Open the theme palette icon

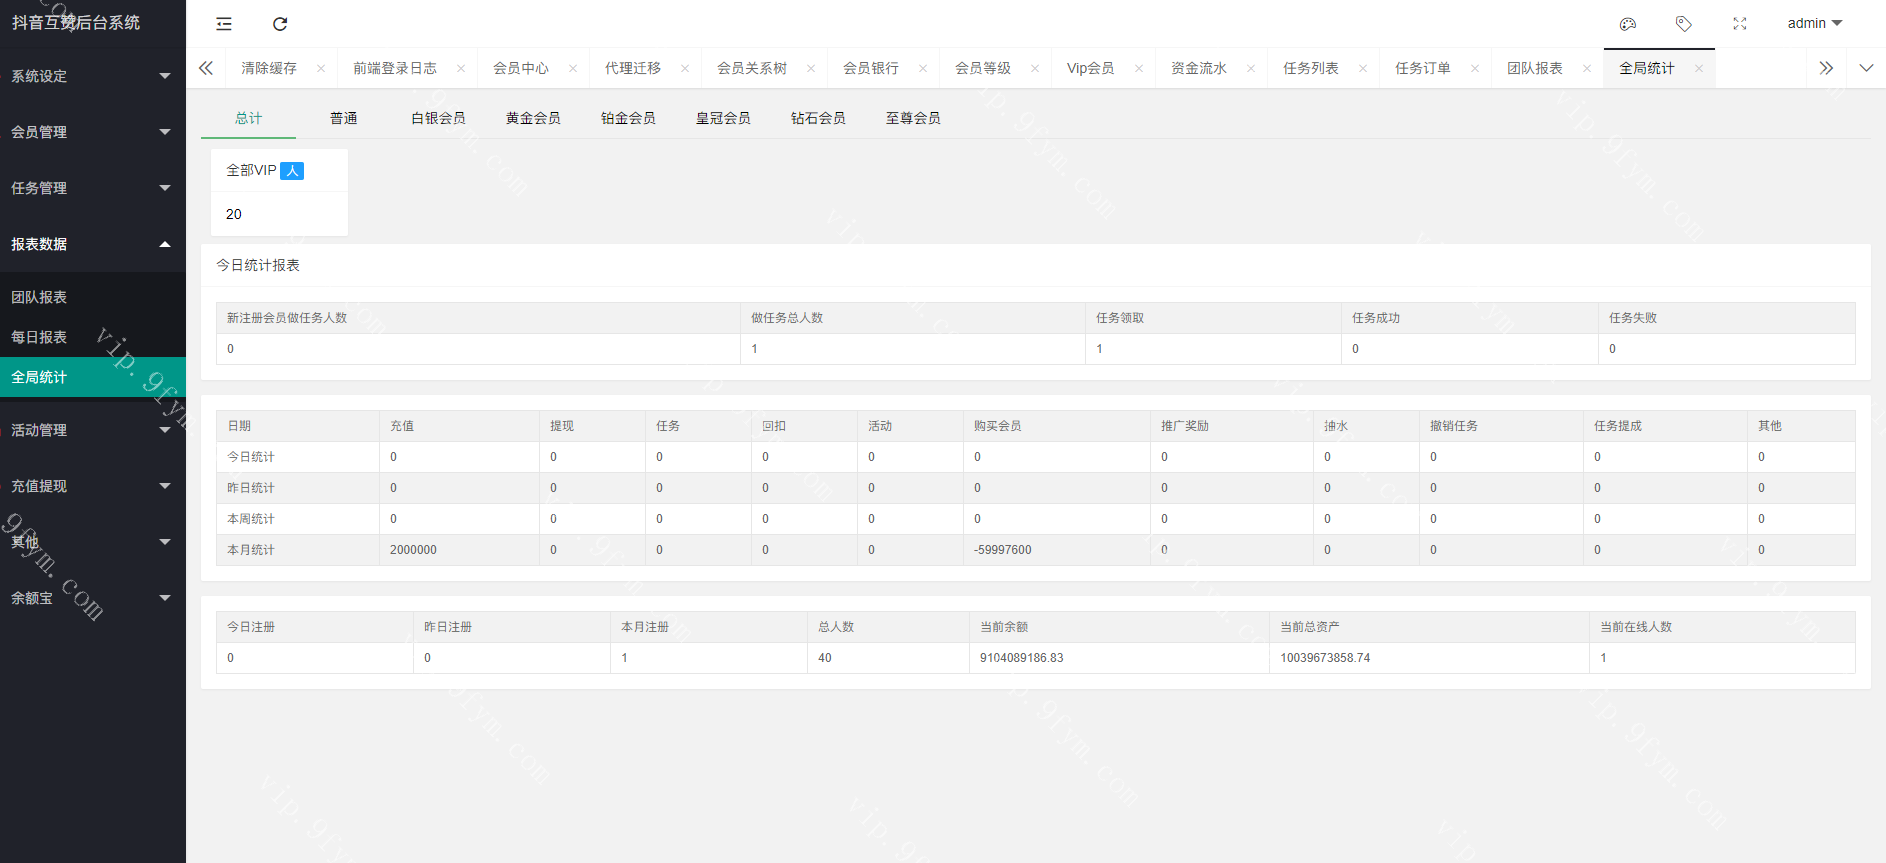coord(1628,24)
